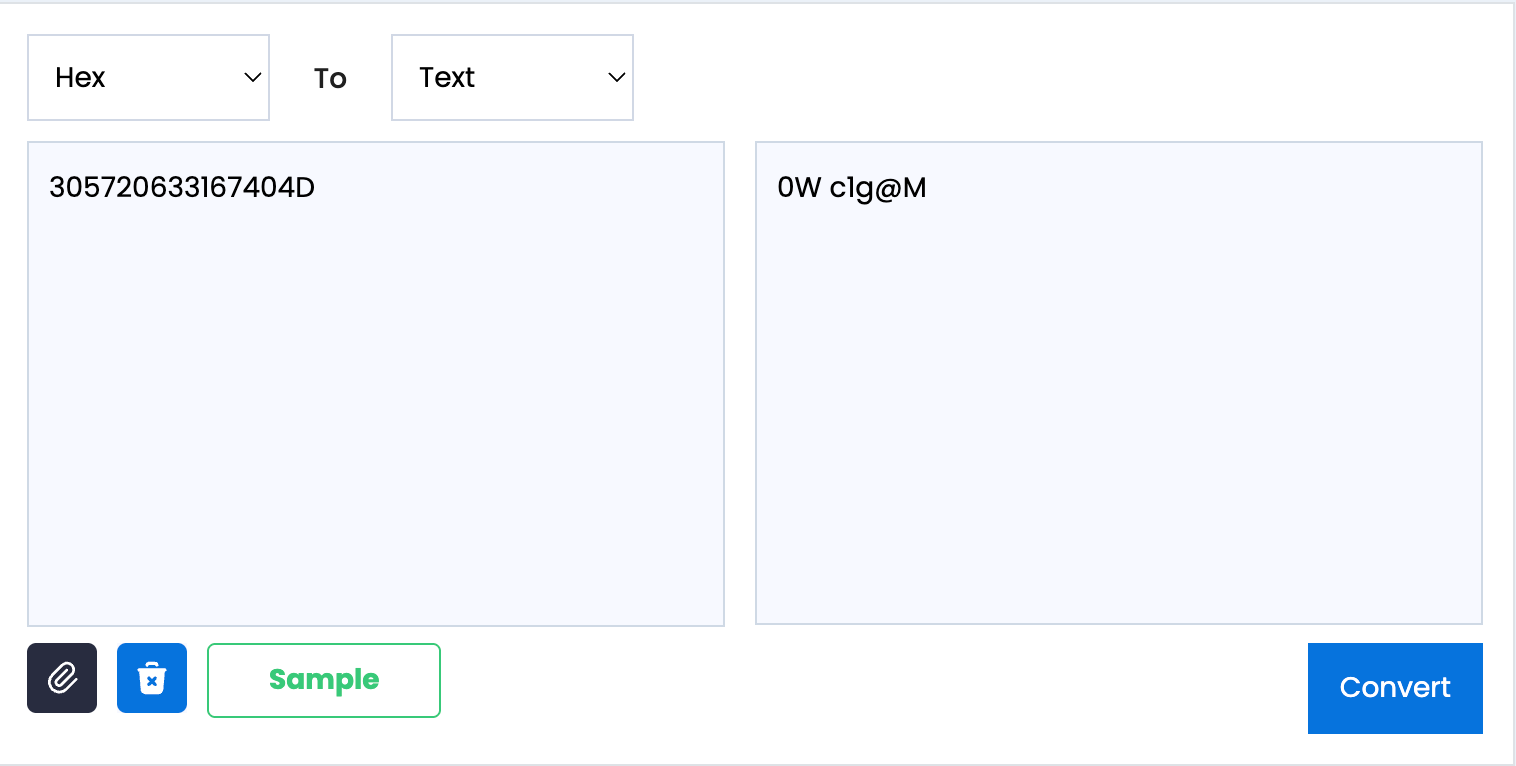This screenshot has height=766, width=1516.
Task: Click the paperclip attach file icon
Action: [x=62, y=678]
